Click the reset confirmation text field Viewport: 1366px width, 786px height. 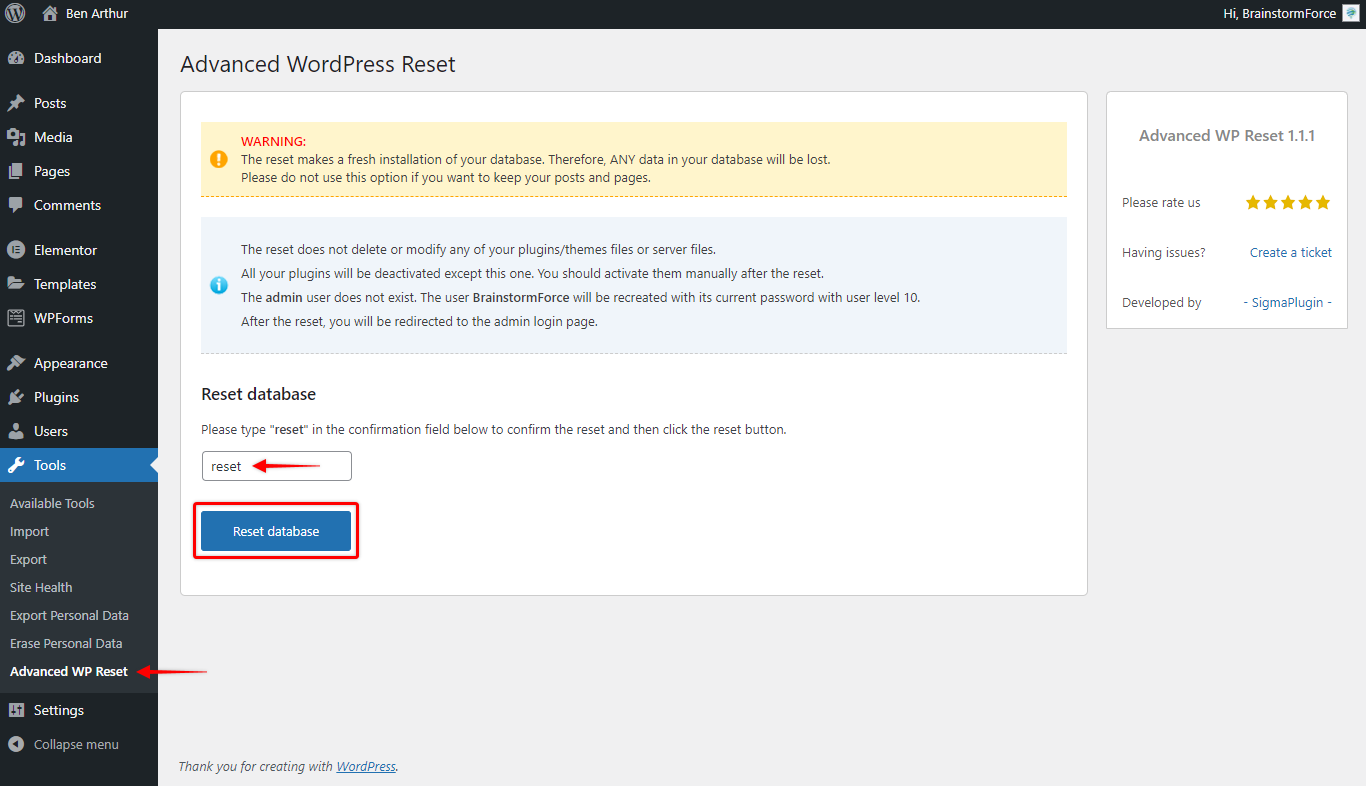(x=277, y=466)
